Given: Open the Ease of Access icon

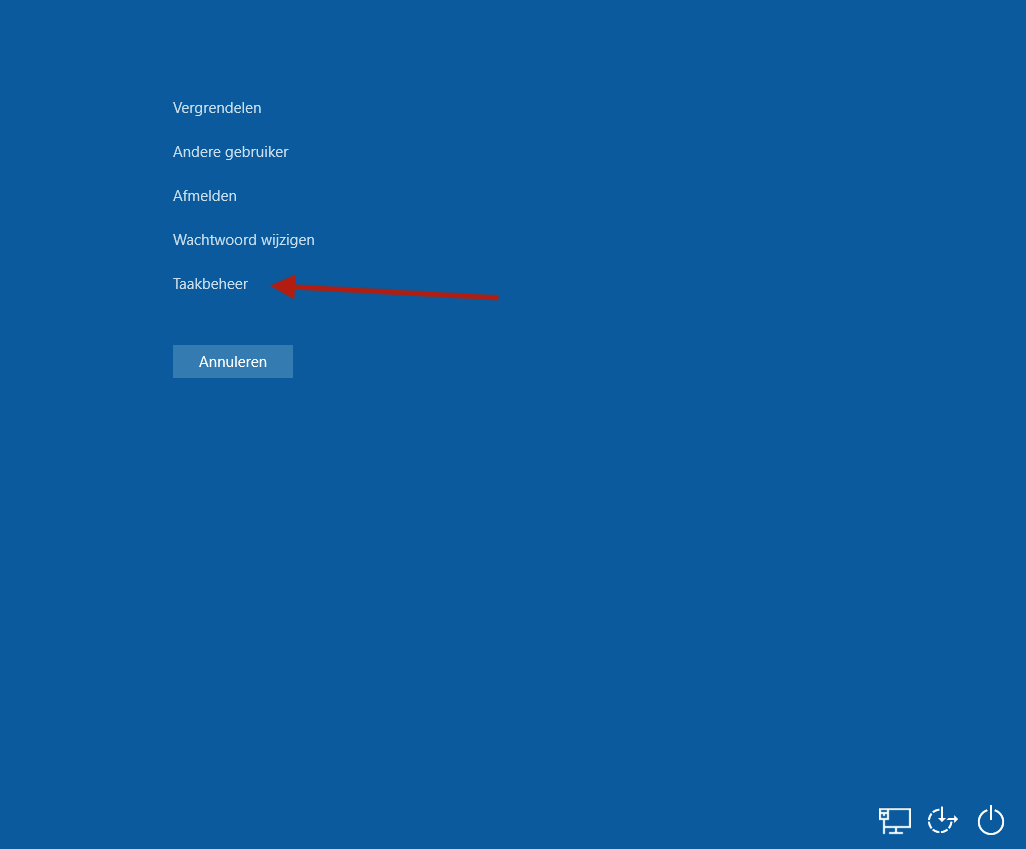Looking at the screenshot, I should (x=942, y=820).
